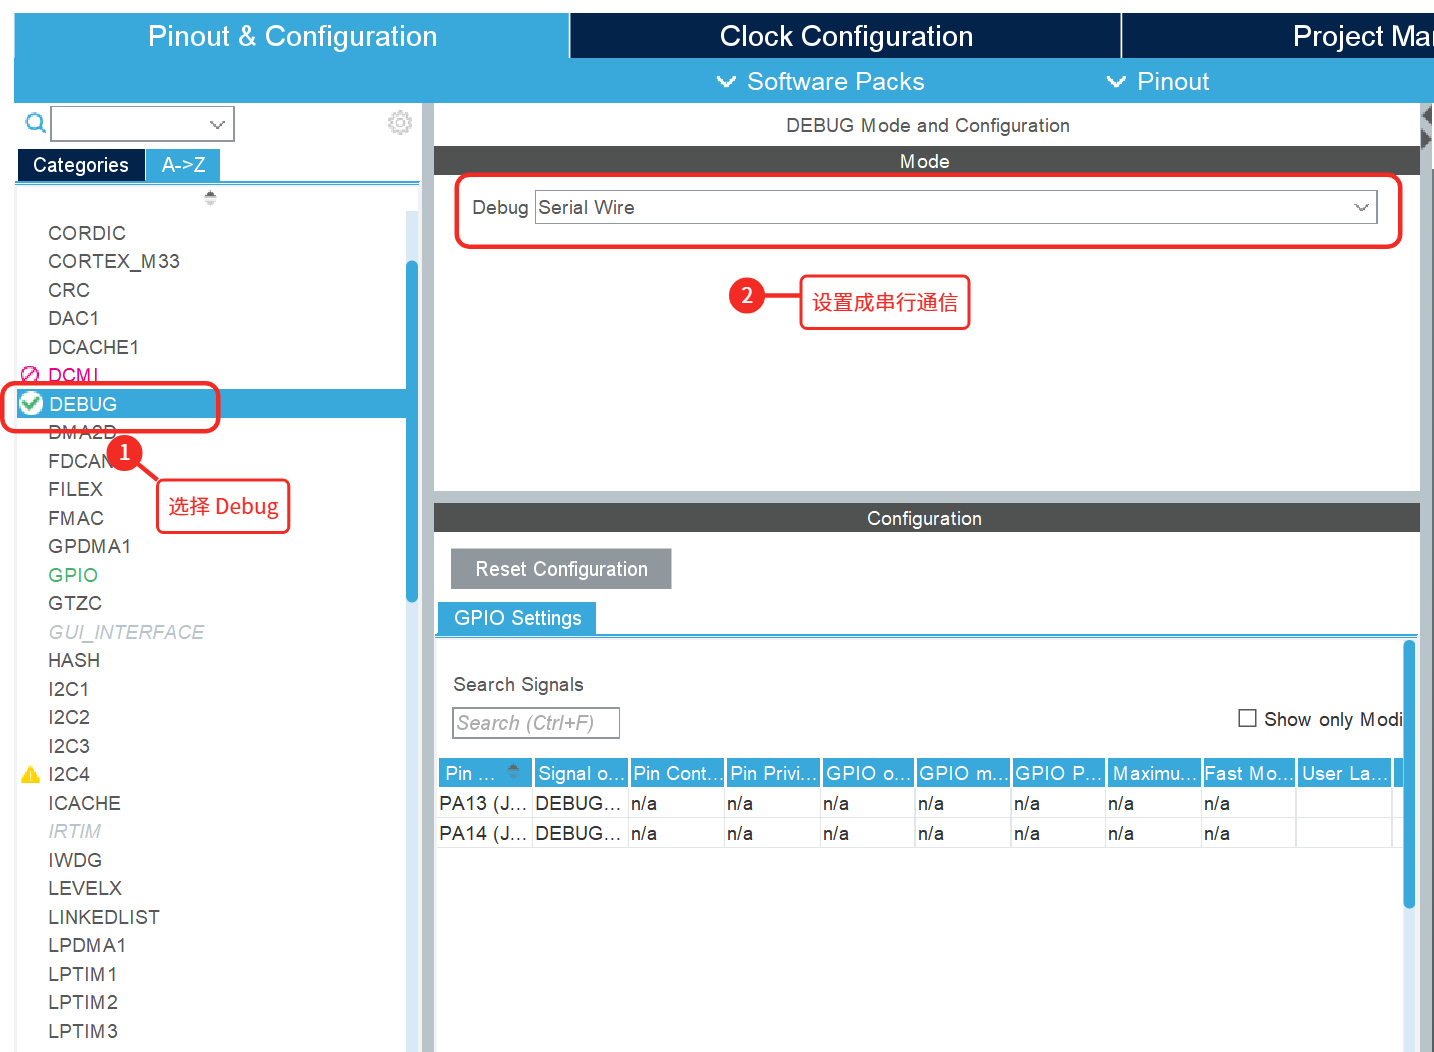This screenshot has height=1052, width=1434.
Task: Select LPDMA1 in the list
Action: point(87,945)
